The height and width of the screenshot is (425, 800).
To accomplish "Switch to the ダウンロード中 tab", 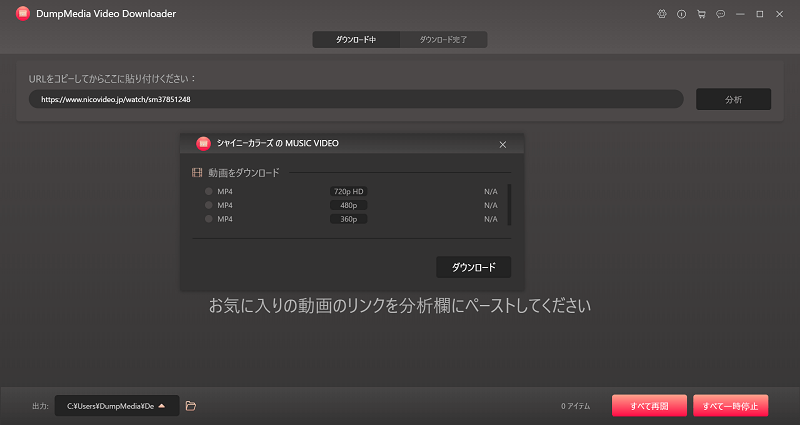I will (356, 39).
